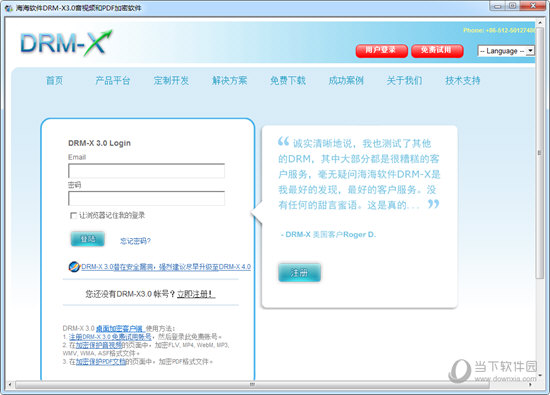Open the 技术支持 menu item

(463, 81)
